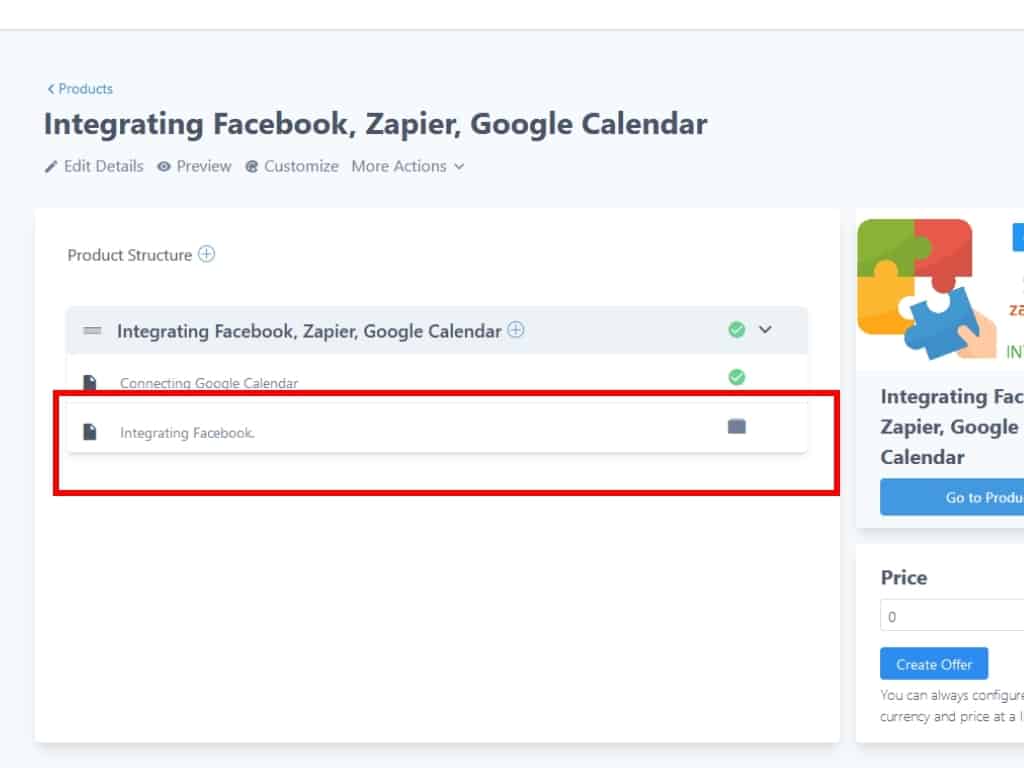Click the palette icon beside Customize
This screenshot has height=768, width=1024.
[252, 167]
